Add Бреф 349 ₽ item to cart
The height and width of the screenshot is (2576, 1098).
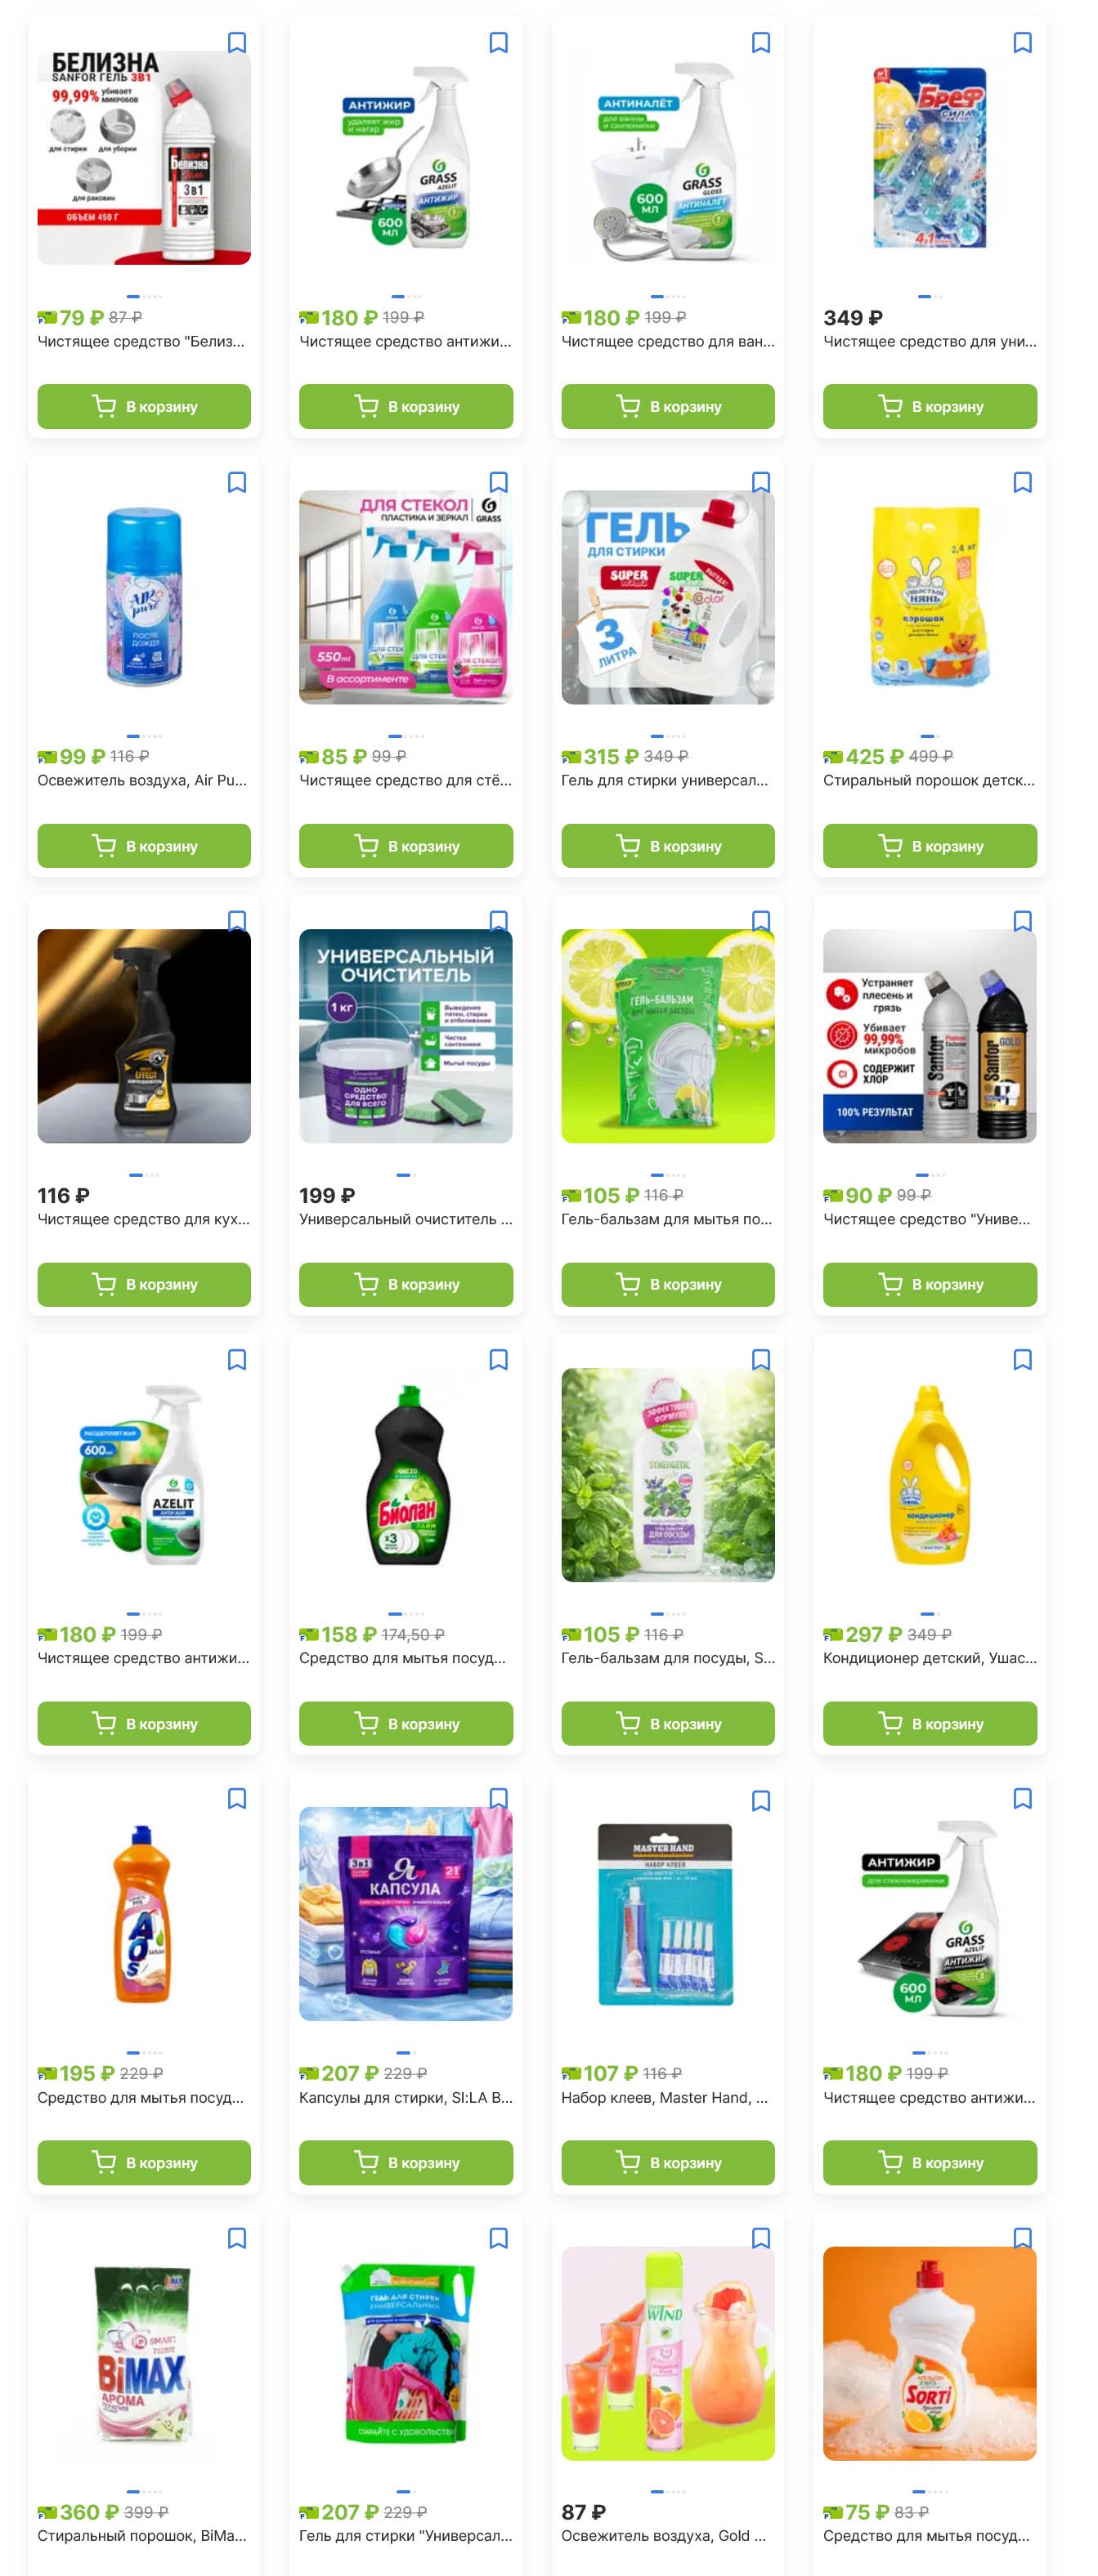(x=930, y=406)
